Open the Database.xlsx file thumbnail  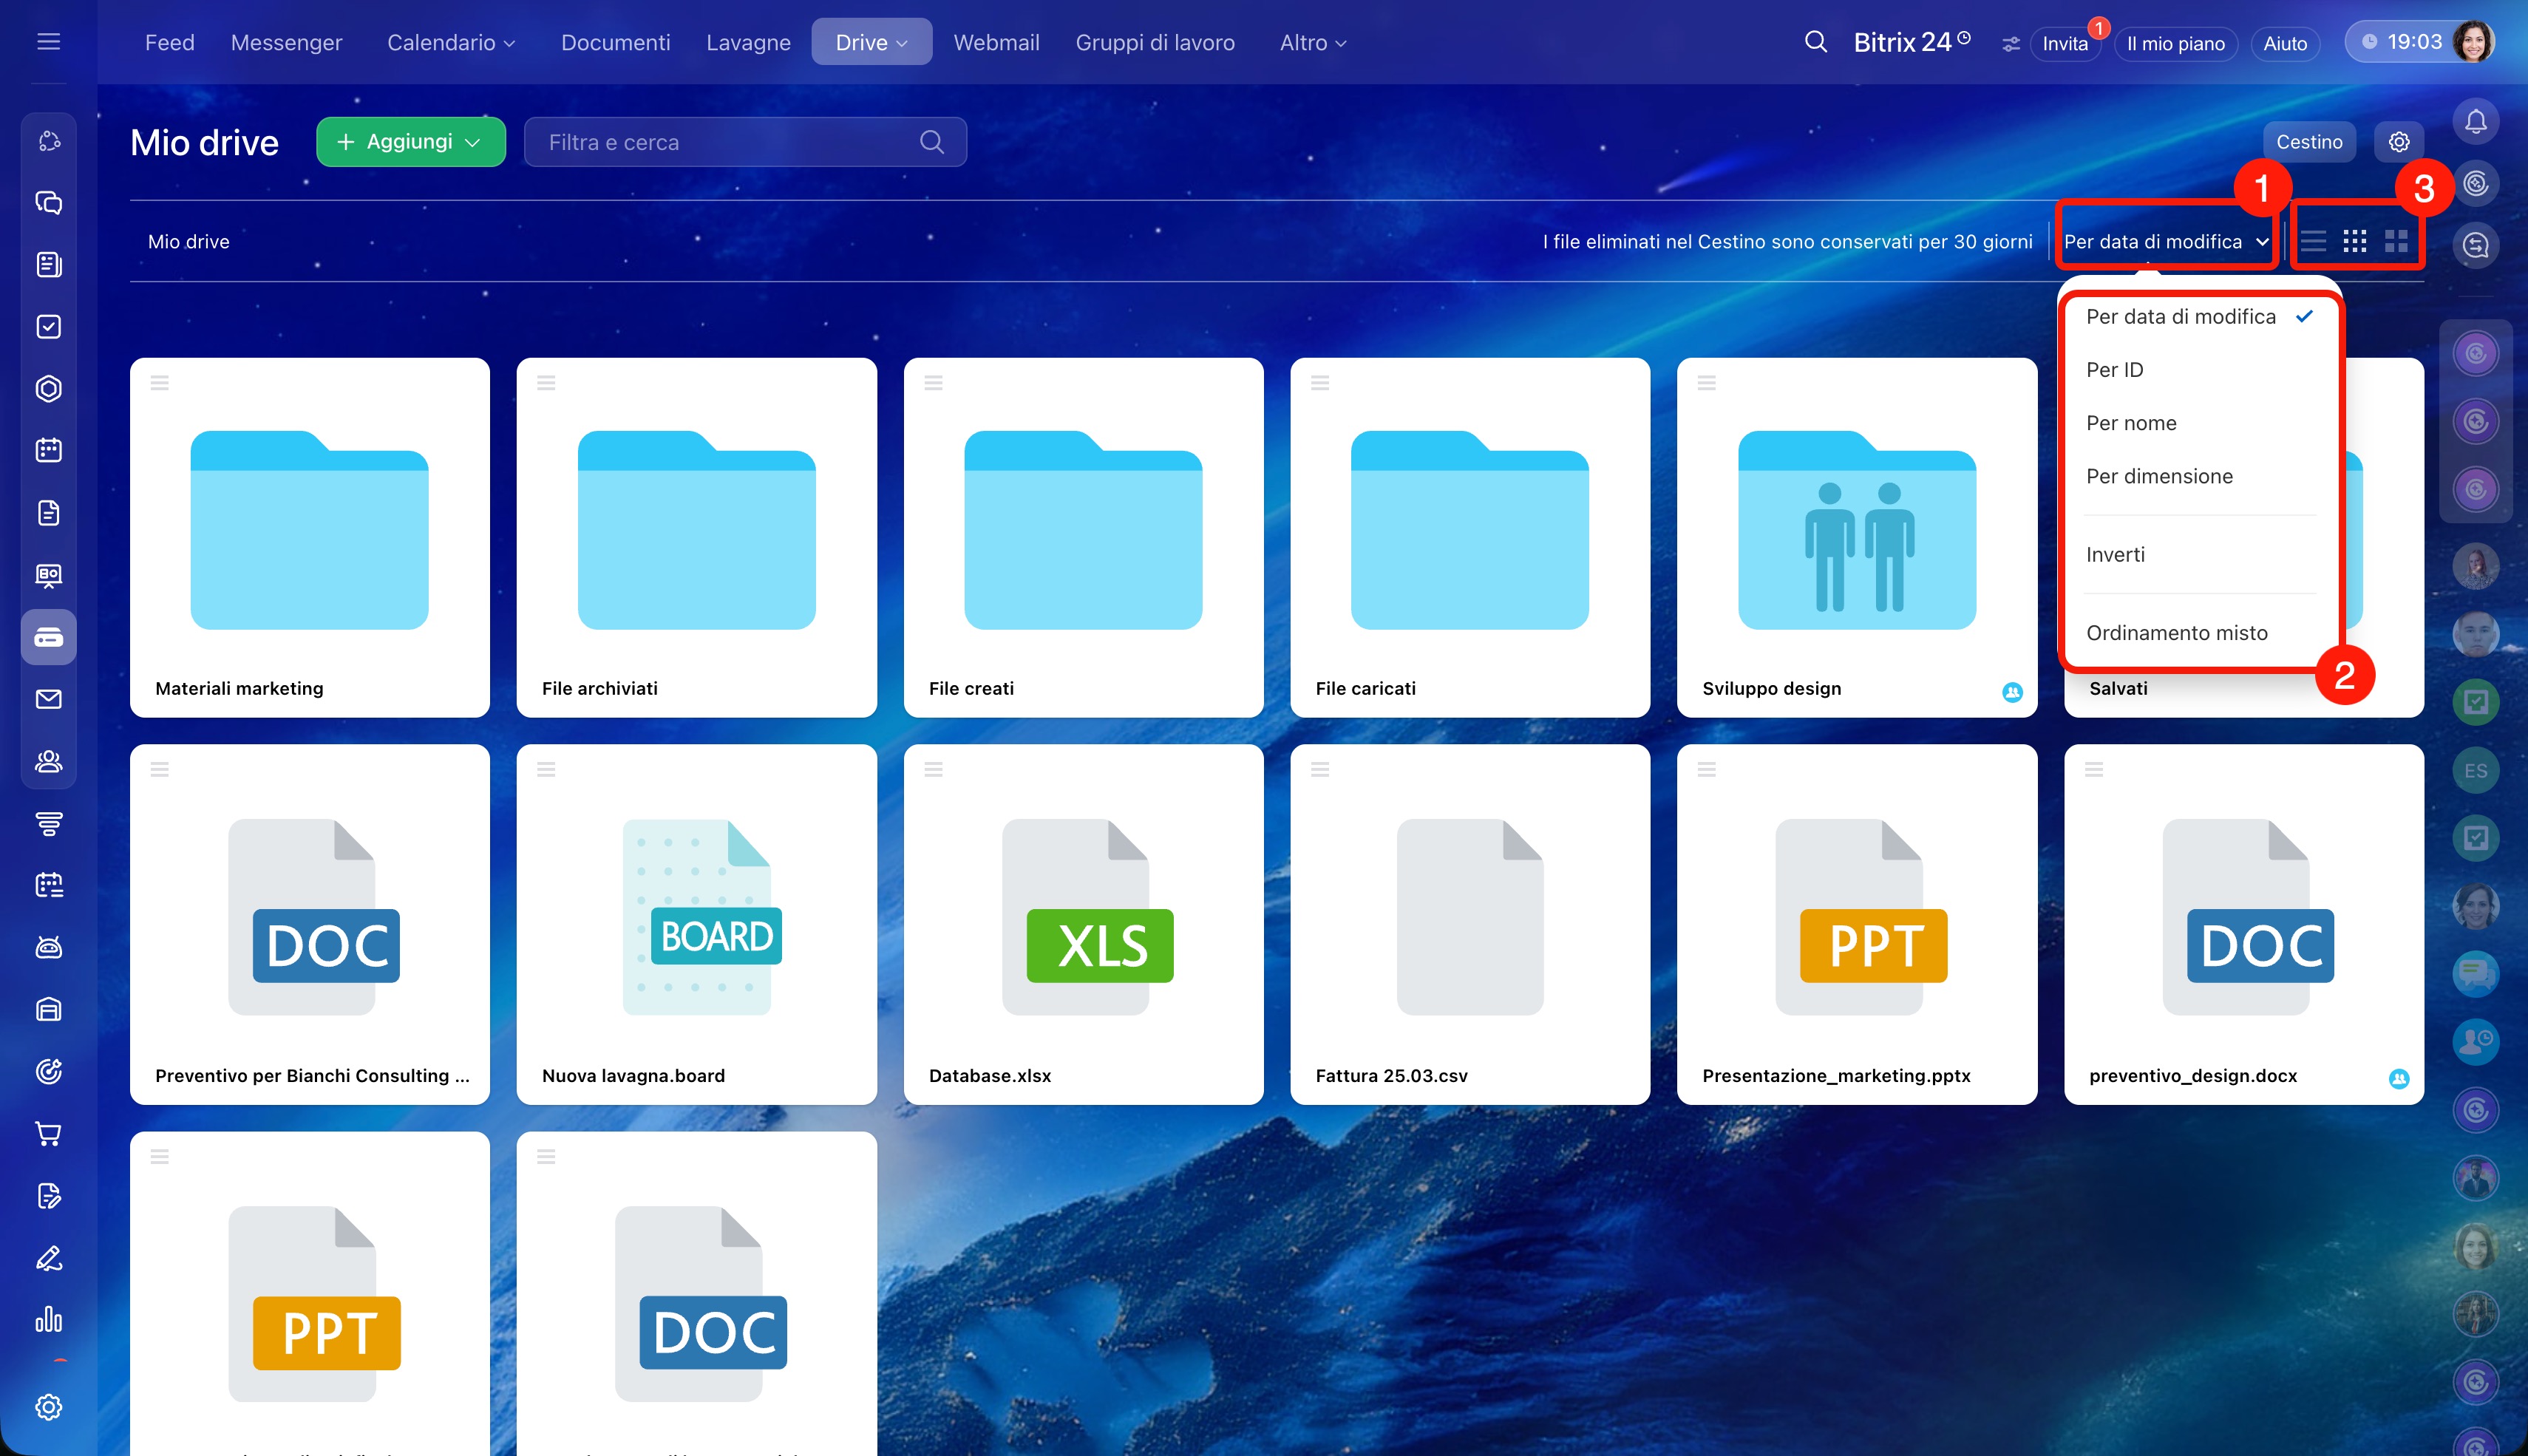pyautogui.click(x=1083, y=924)
